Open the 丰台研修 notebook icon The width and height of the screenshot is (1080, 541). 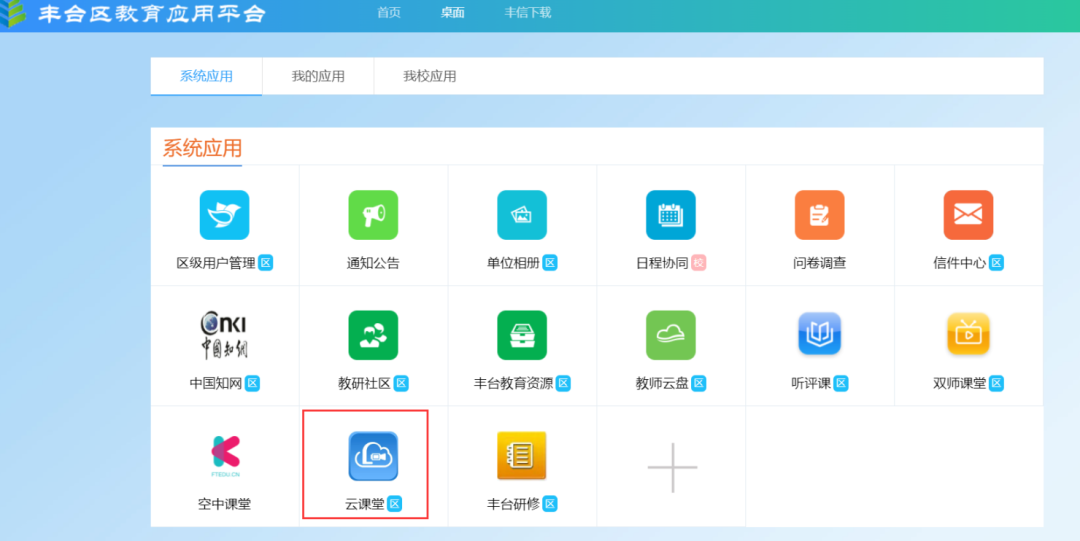(522, 456)
